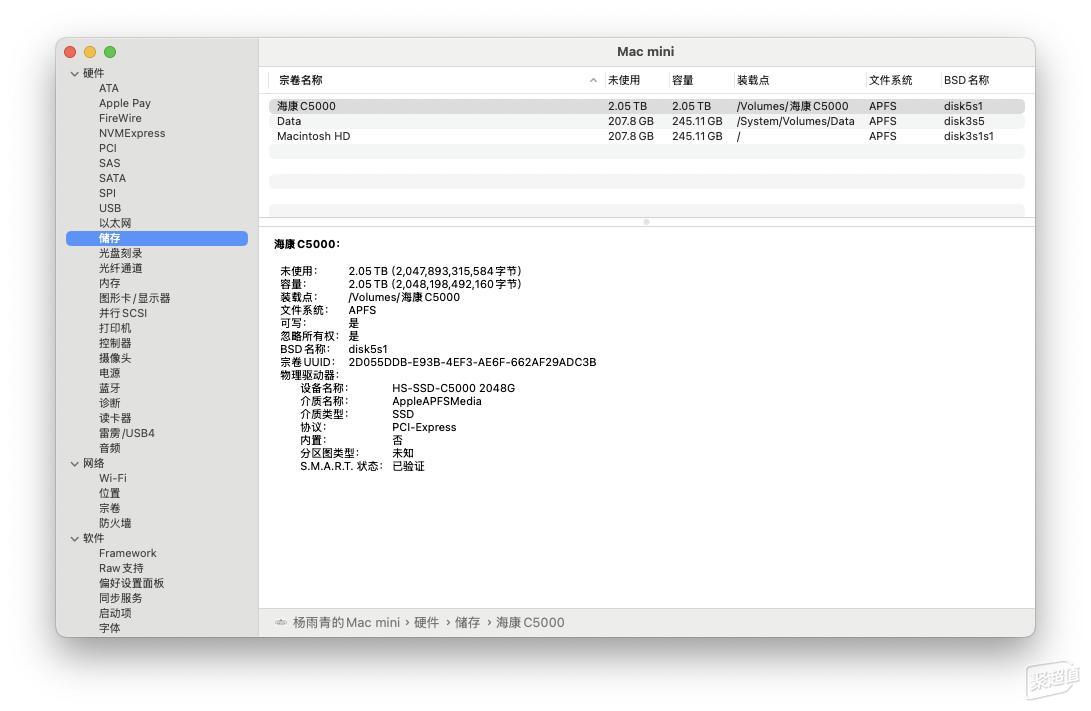1091x711 pixels.
Task: Select 防火墙 in the sidebar
Action: tap(115, 523)
